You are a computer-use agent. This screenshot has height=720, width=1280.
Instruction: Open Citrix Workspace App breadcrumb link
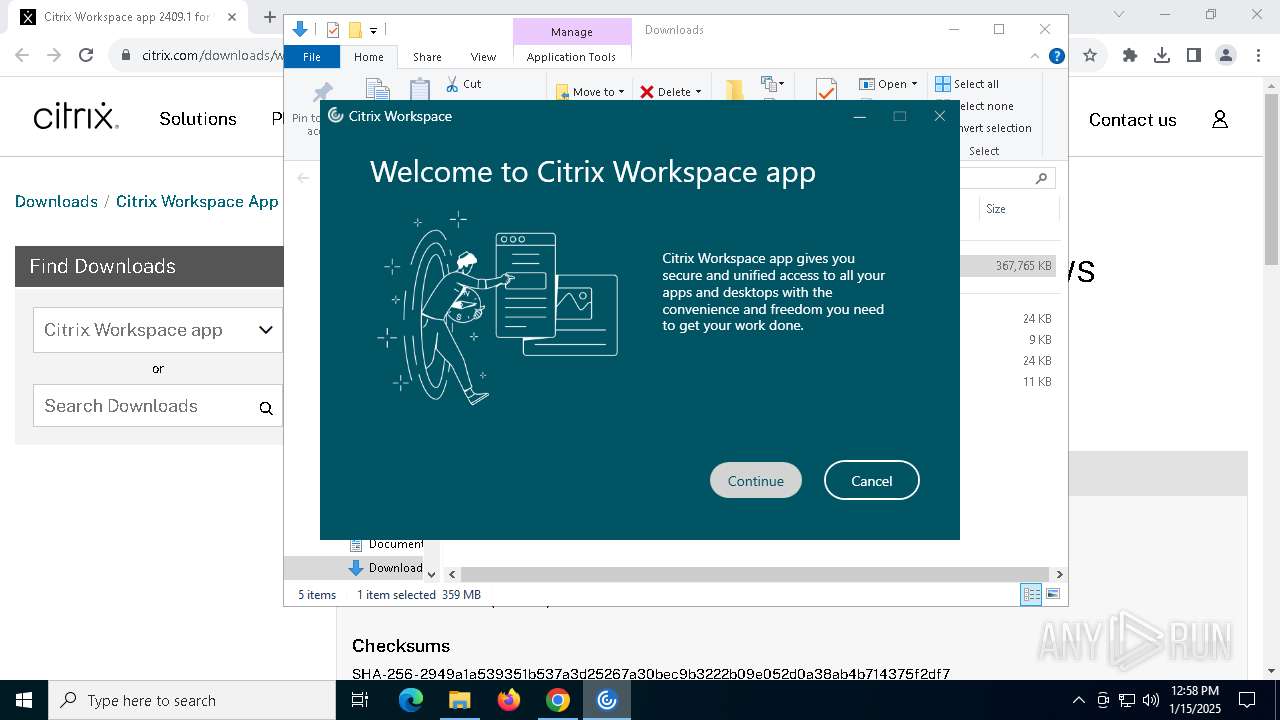197,201
